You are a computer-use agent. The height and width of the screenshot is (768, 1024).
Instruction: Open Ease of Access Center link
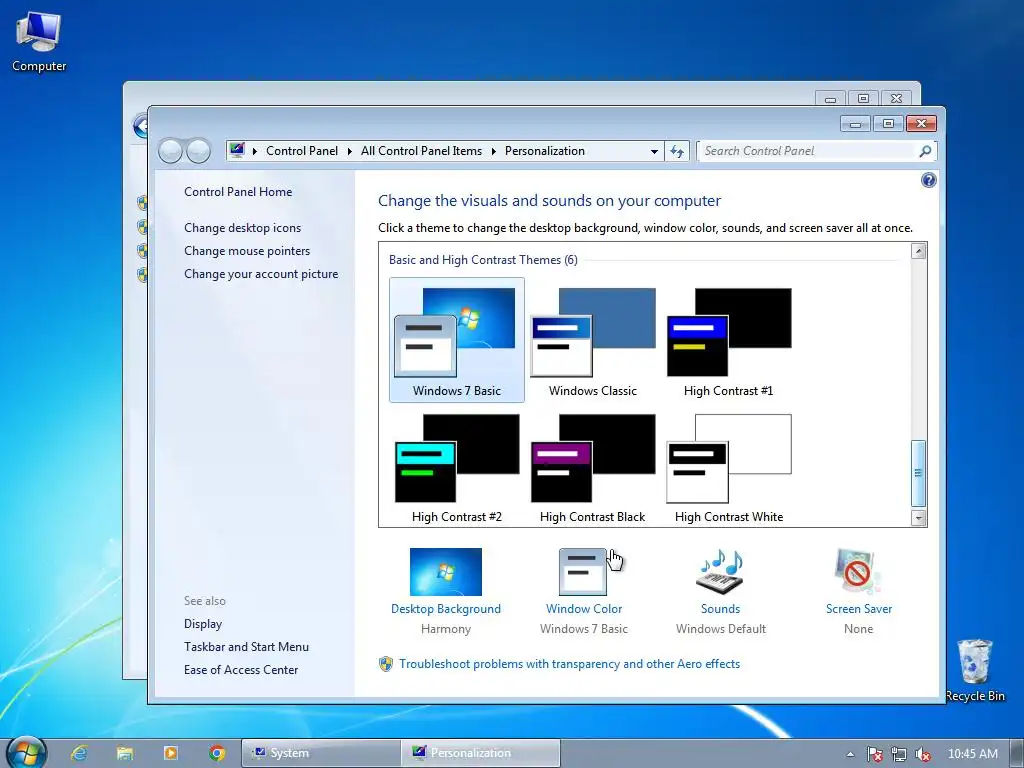click(x=240, y=670)
